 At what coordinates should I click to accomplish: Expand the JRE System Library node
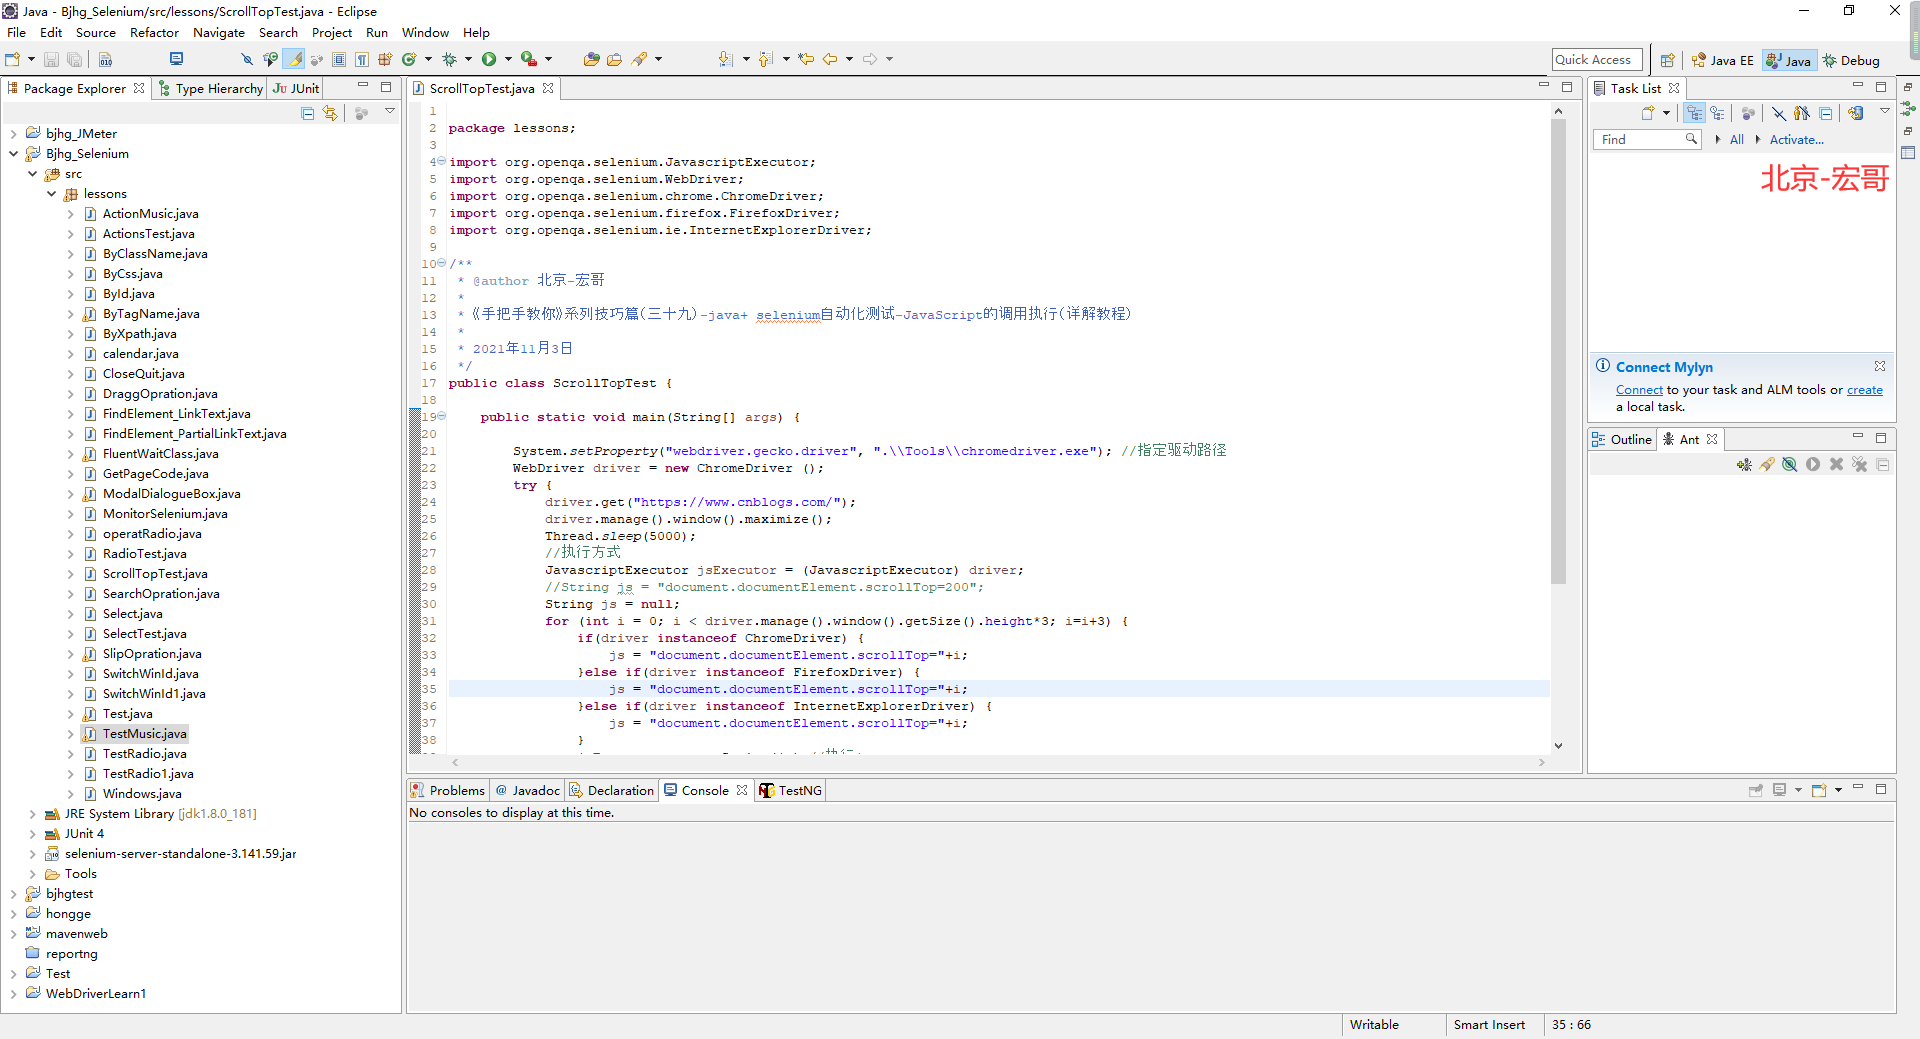[x=32, y=814]
